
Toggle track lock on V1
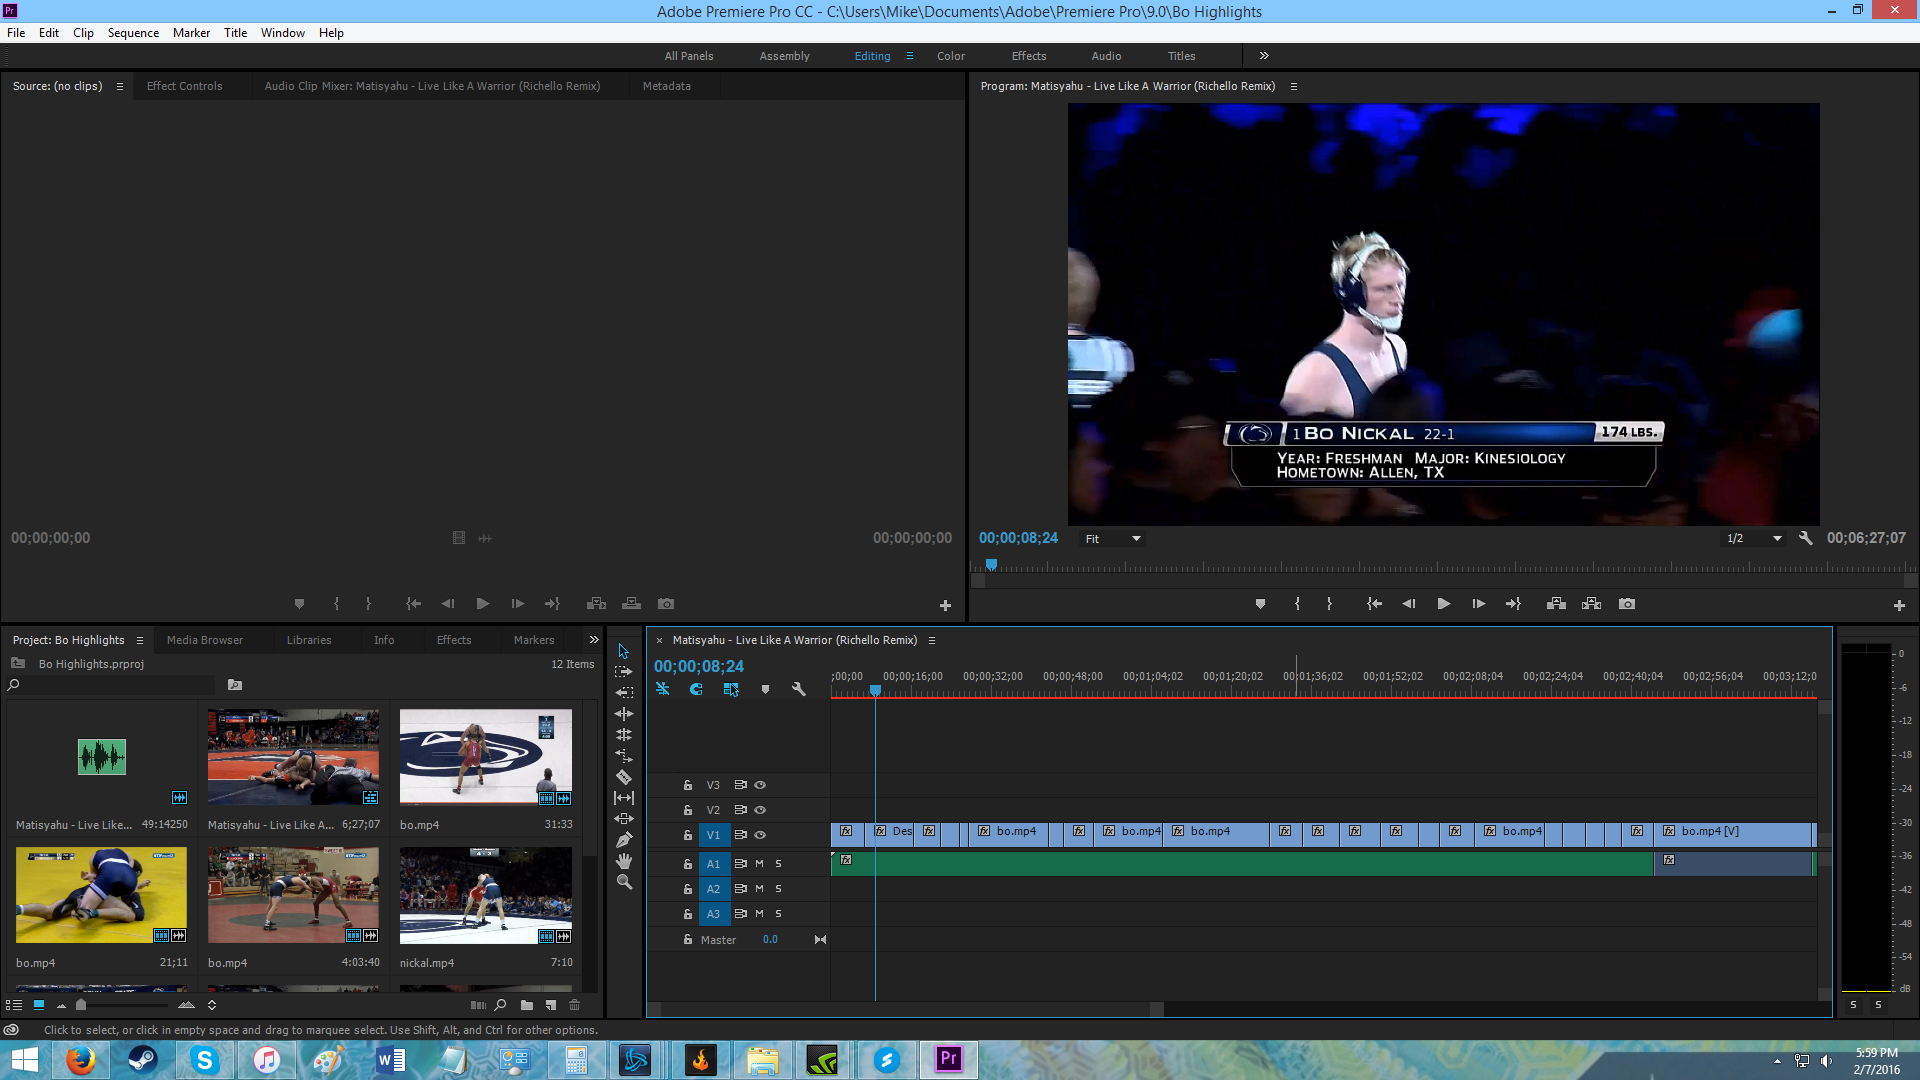coord(688,835)
